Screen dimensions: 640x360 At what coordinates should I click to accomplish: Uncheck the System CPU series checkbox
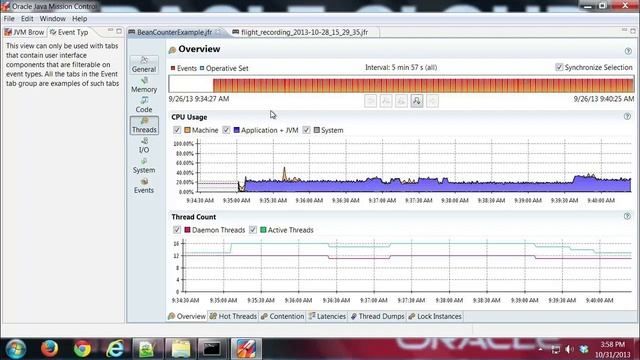click(307, 130)
